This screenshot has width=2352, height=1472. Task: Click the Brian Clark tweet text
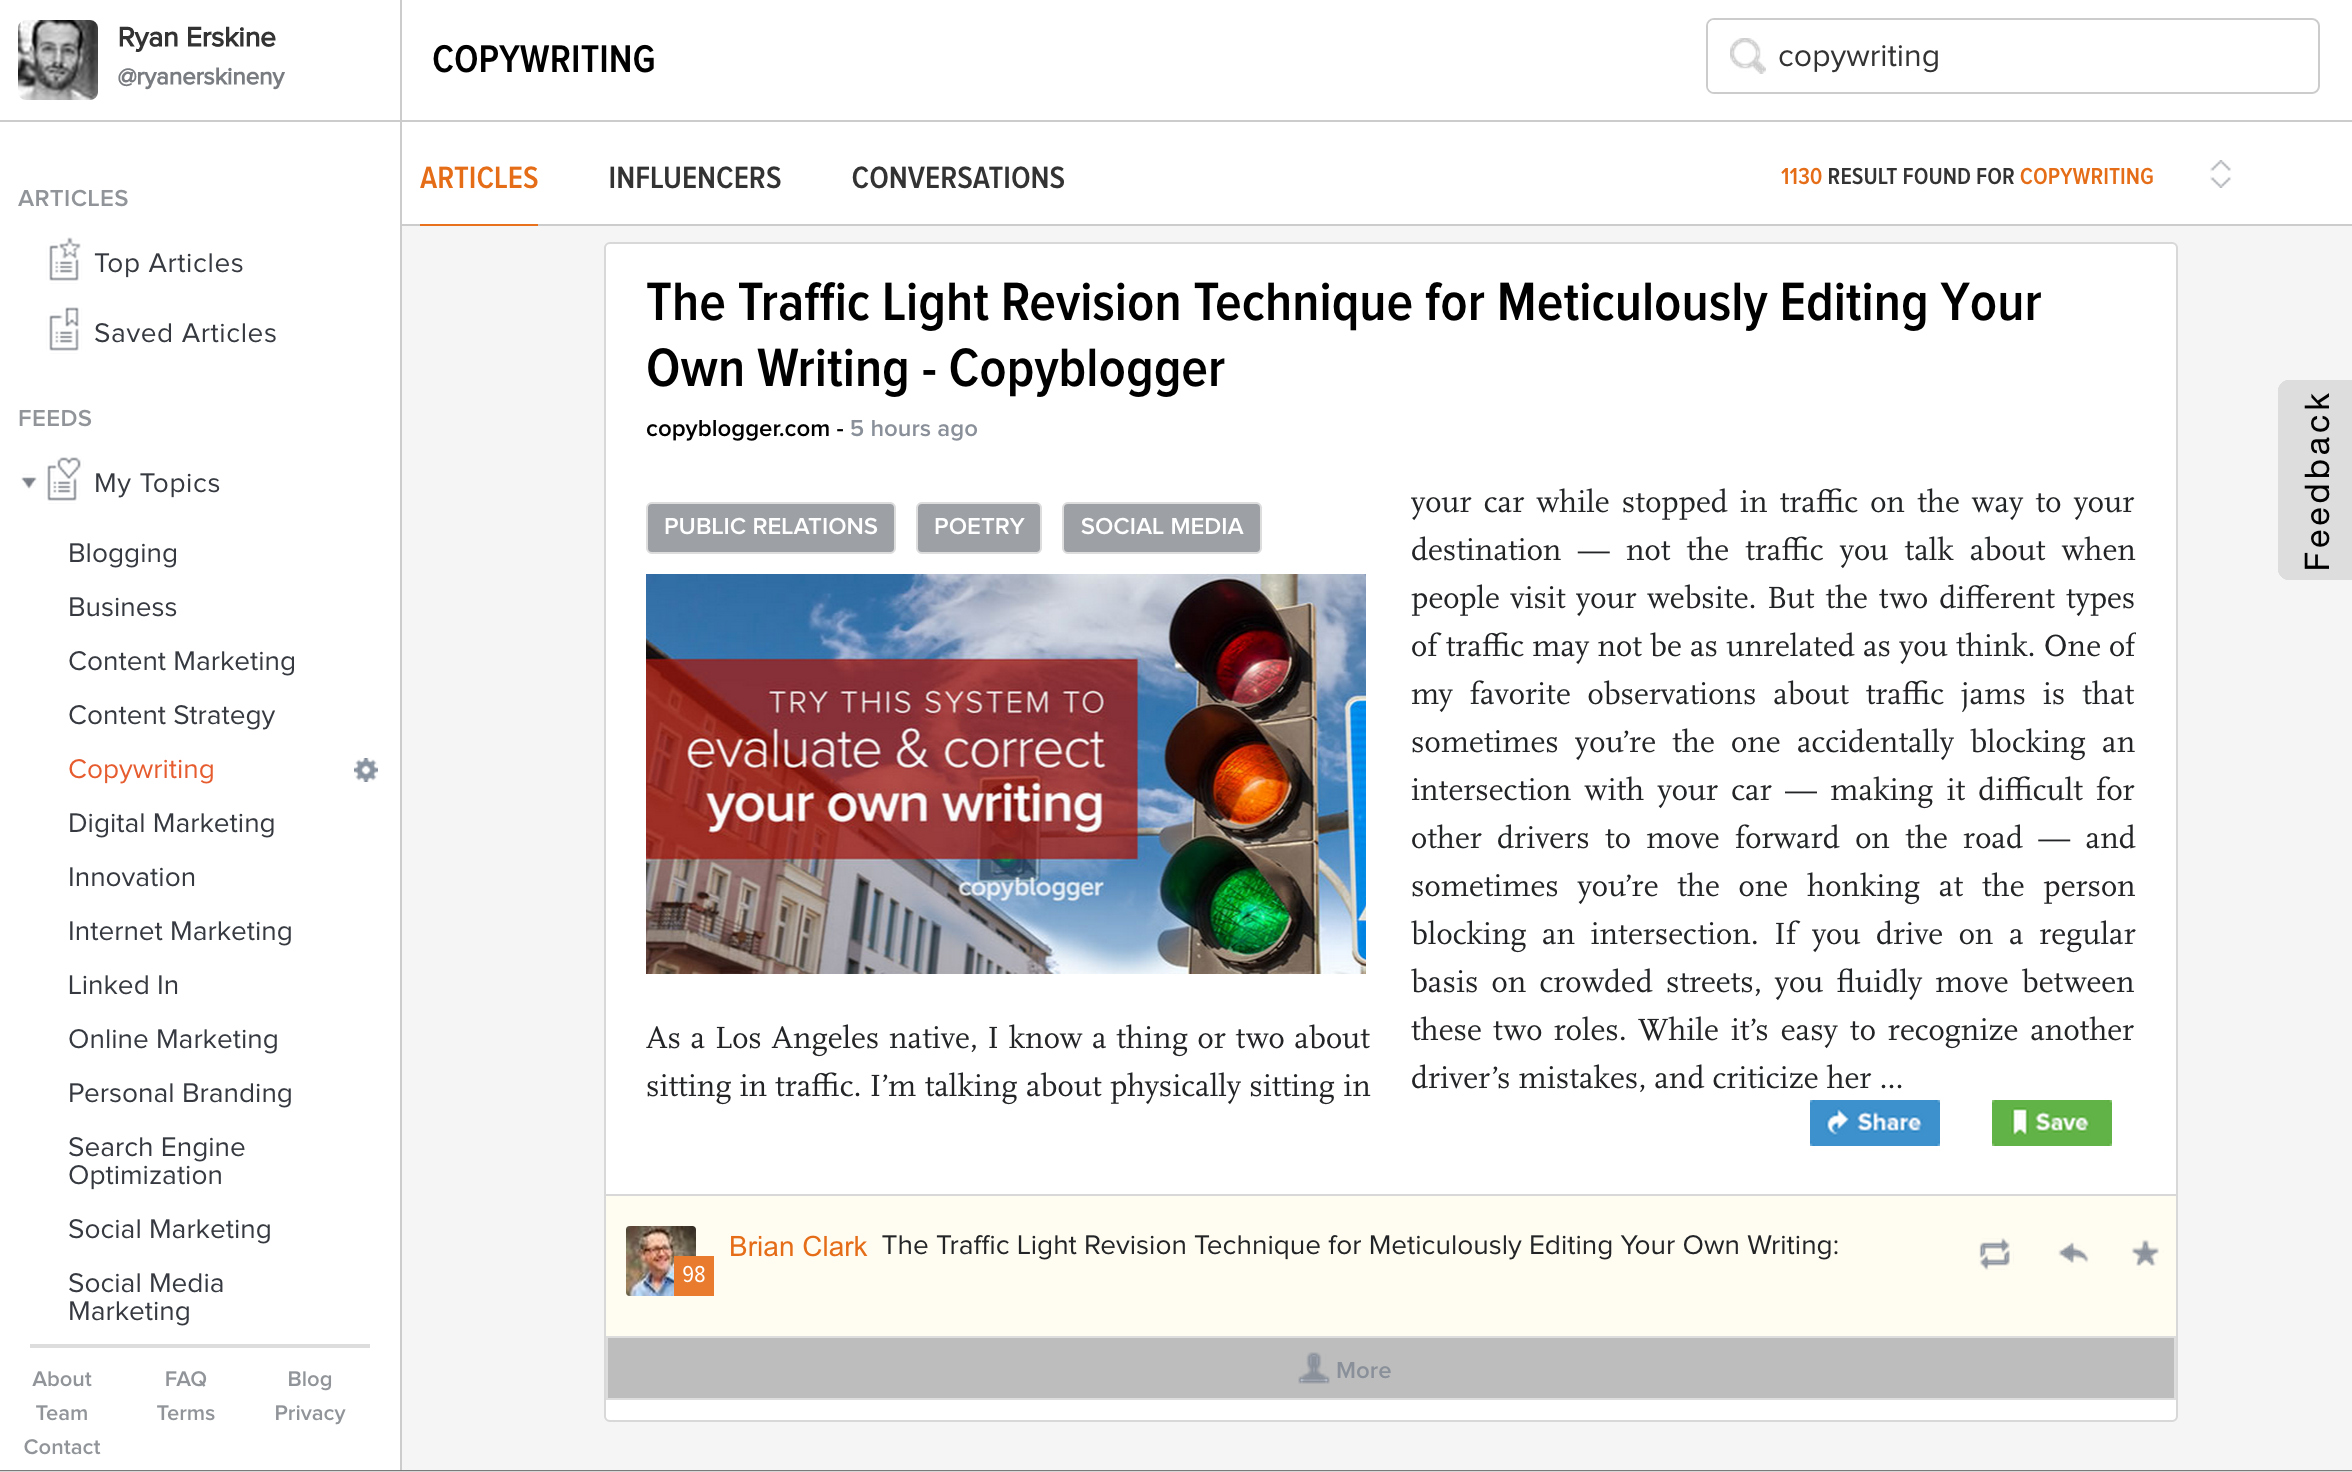click(1361, 1246)
